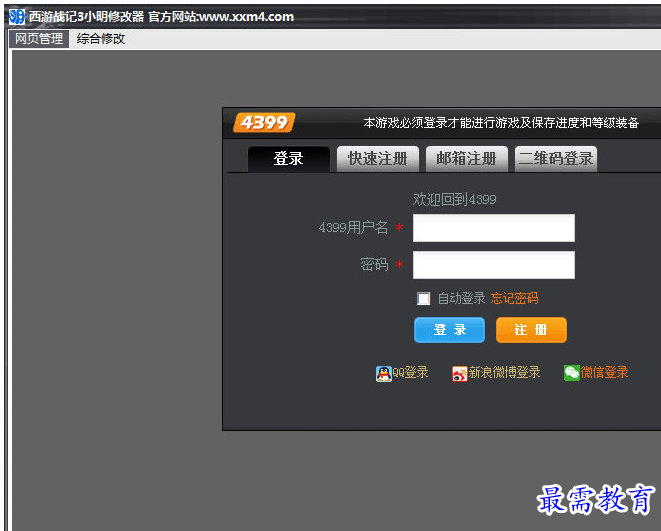The width and height of the screenshot is (661, 531).
Task: Choose QQ登录 link text
Action: 411,373
